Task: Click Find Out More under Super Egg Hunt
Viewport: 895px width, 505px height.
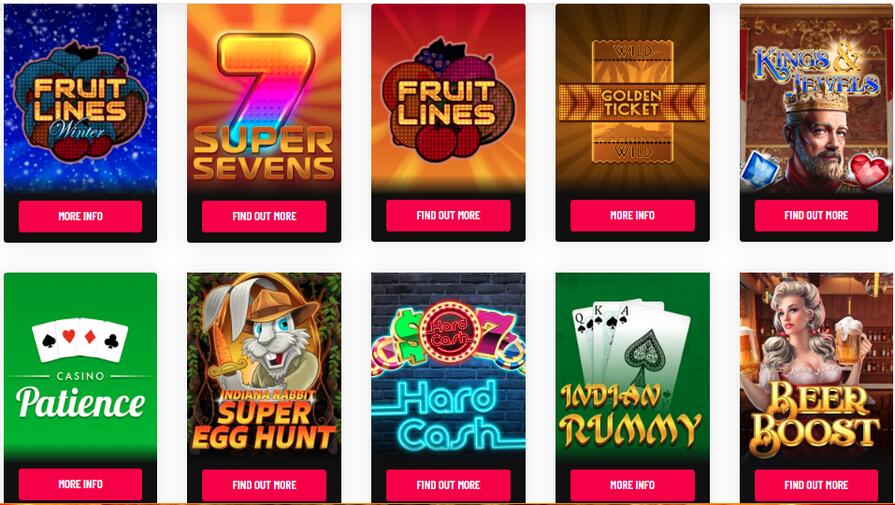Action: pyautogui.click(x=264, y=485)
